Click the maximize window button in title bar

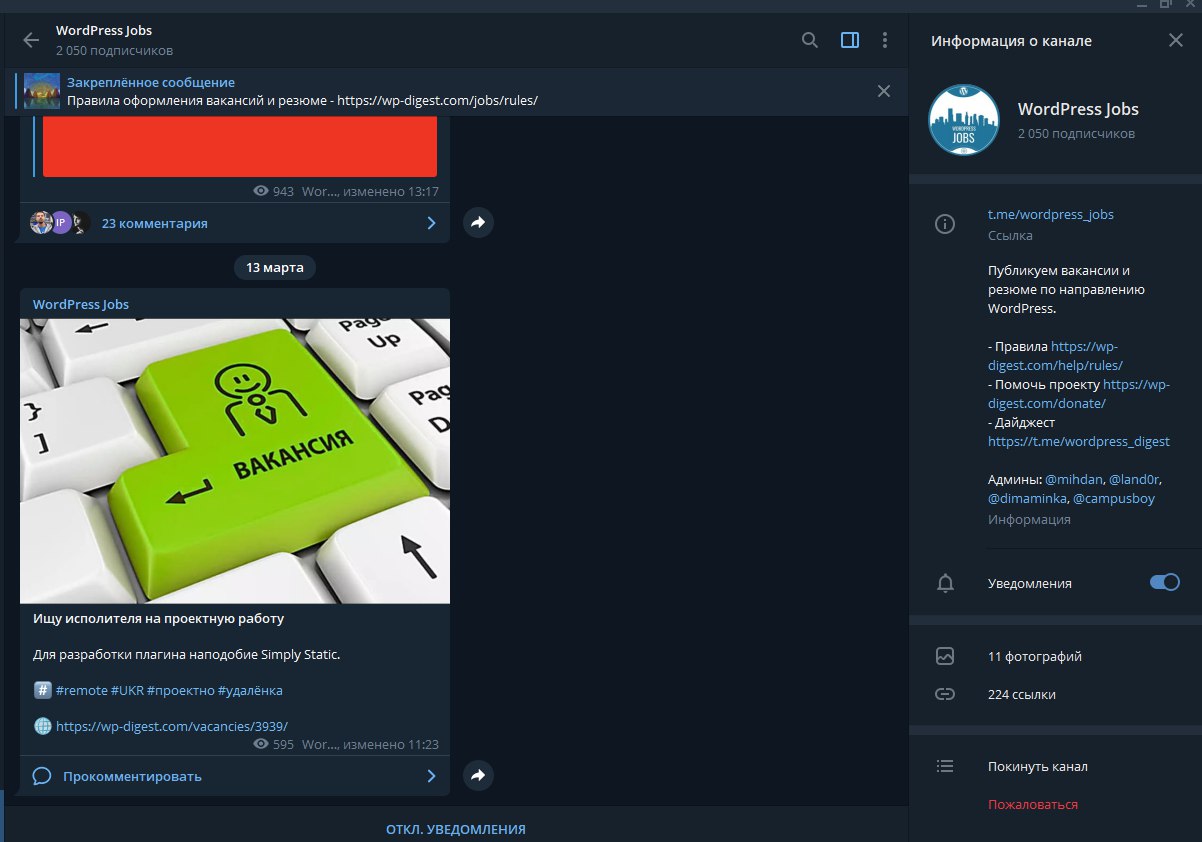click(x=1165, y=5)
